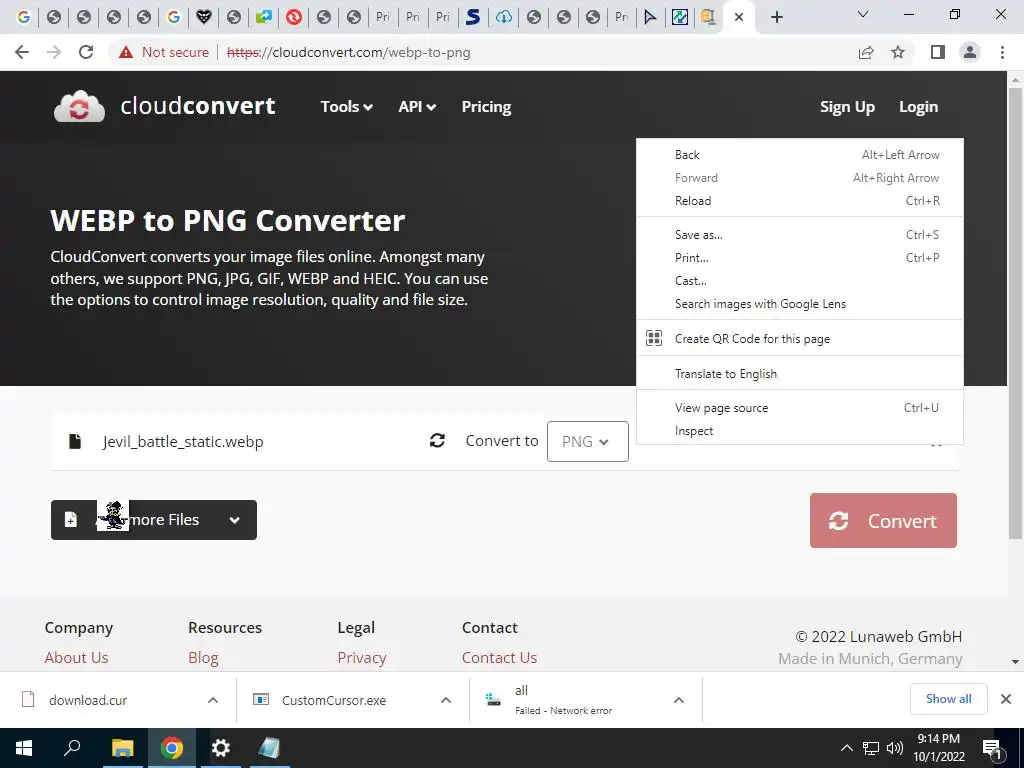Close the current active tab
This screenshot has width=1024, height=768.
point(739,17)
